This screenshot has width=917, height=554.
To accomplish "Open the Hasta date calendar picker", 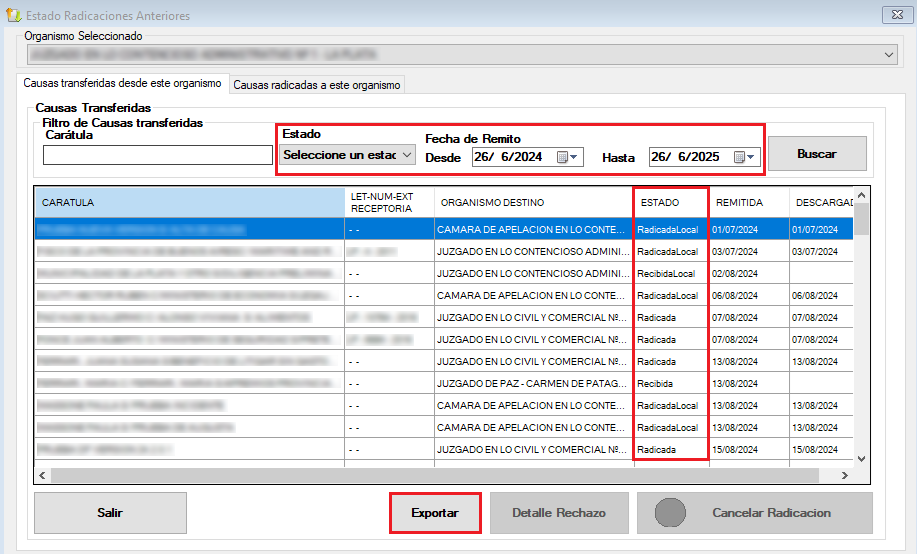I will (x=745, y=157).
